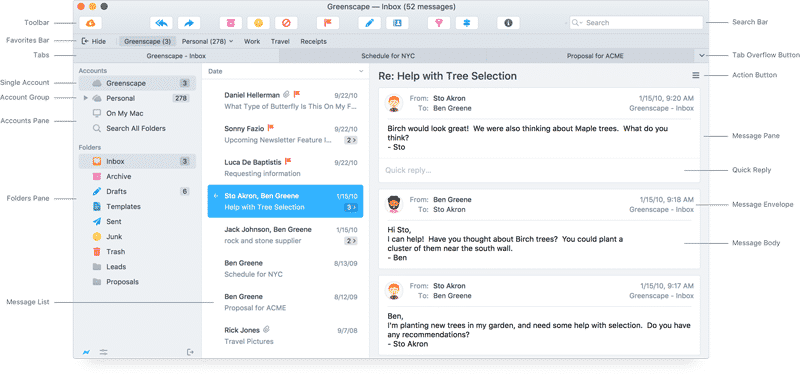
Task: Mark as Junk with the yellow toolbar icon
Action: click(x=258, y=23)
